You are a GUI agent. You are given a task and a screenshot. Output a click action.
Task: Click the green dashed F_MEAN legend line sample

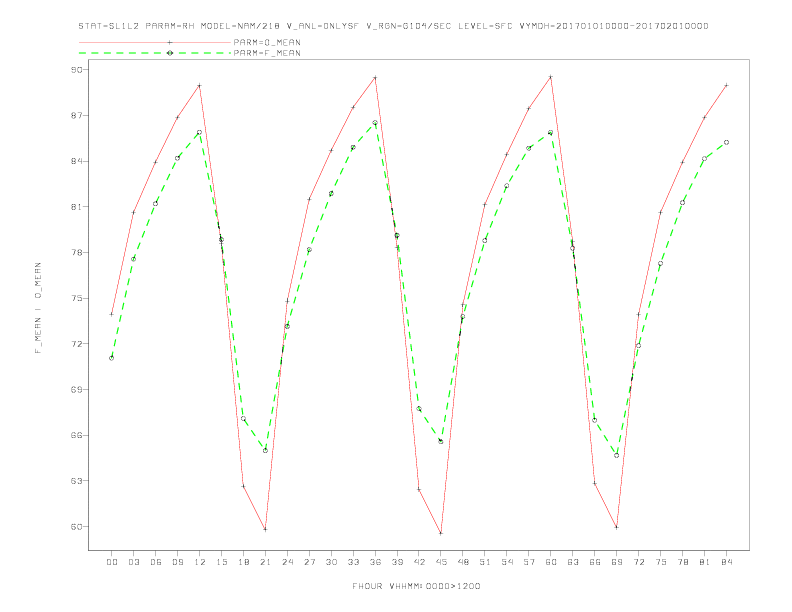(155, 53)
